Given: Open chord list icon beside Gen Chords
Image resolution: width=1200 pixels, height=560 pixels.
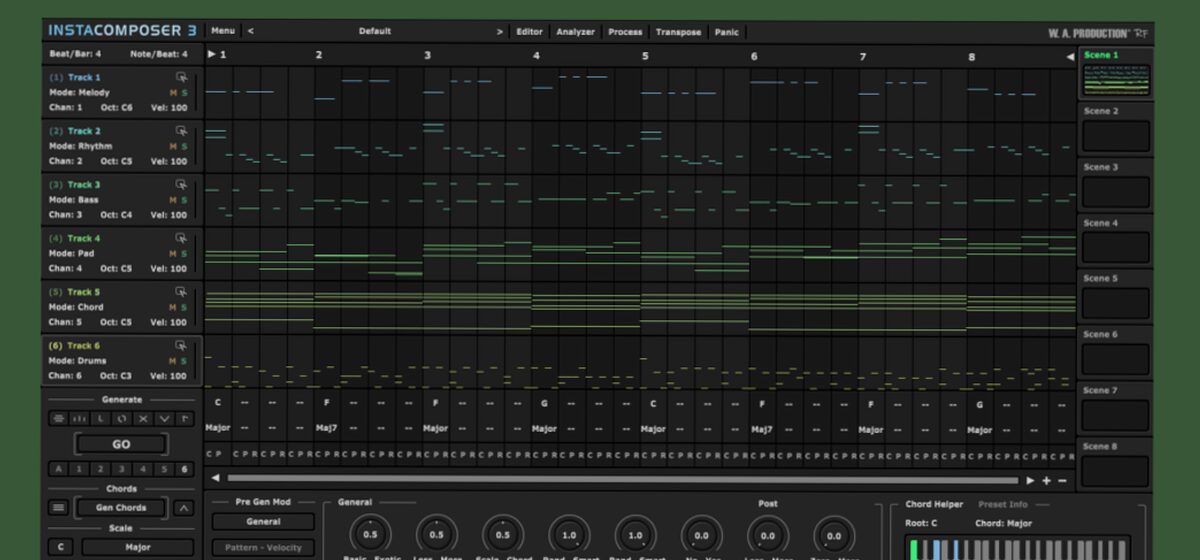Looking at the screenshot, I should (x=58, y=508).
